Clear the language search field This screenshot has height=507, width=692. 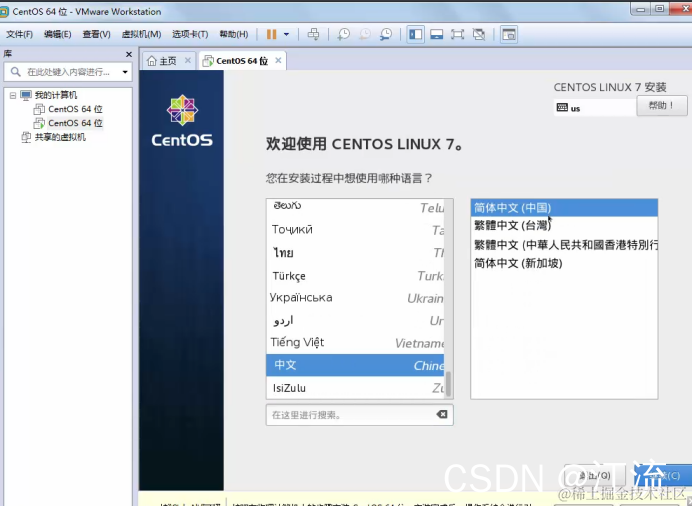click(442, 414)
